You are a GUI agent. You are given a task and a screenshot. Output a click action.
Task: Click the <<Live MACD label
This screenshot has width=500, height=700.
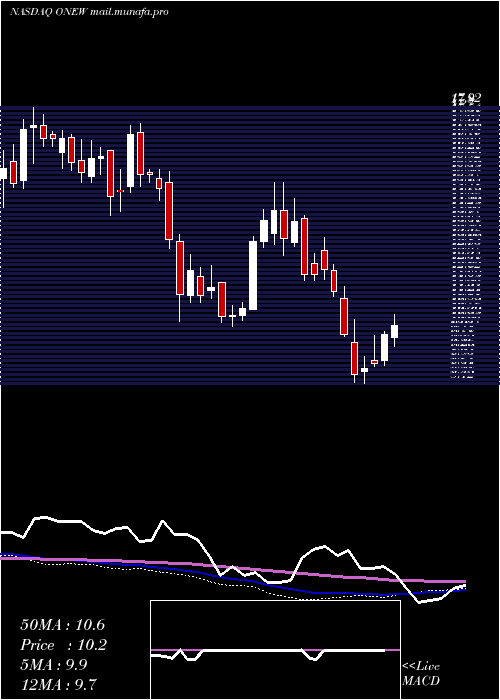421,673
